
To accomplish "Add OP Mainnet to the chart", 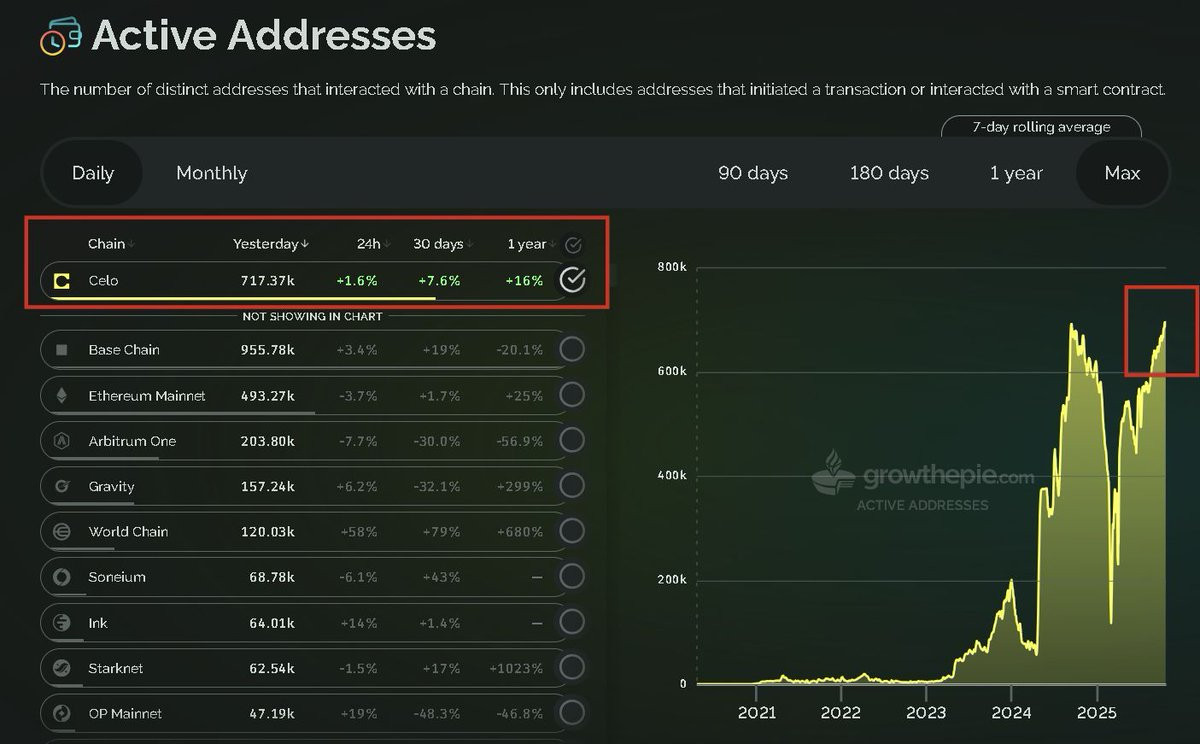I will click(572, 714).
